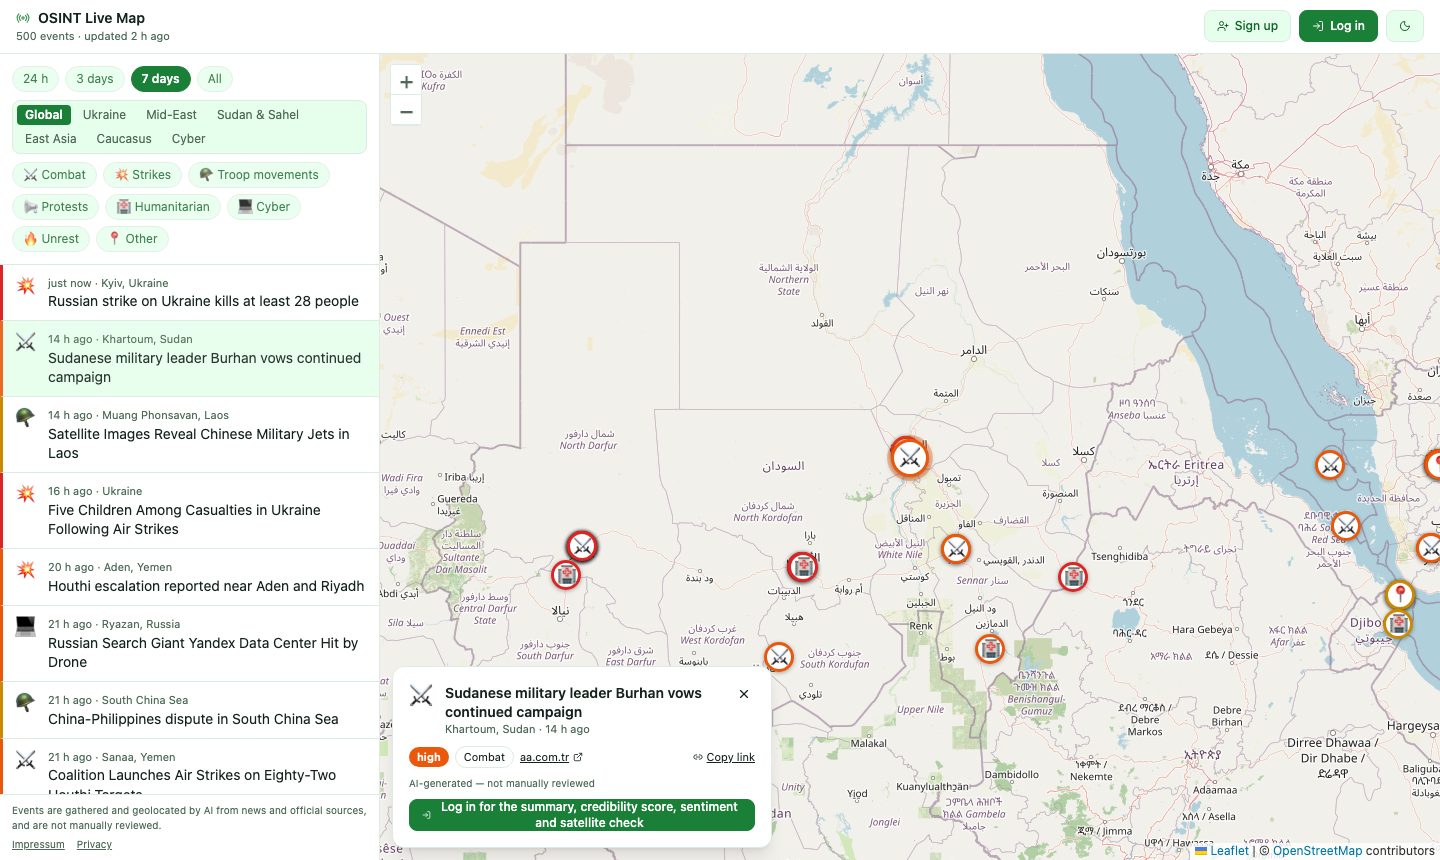Select the 3 days time range
This screenshot has width=1440, height=860.
[95, 79]
